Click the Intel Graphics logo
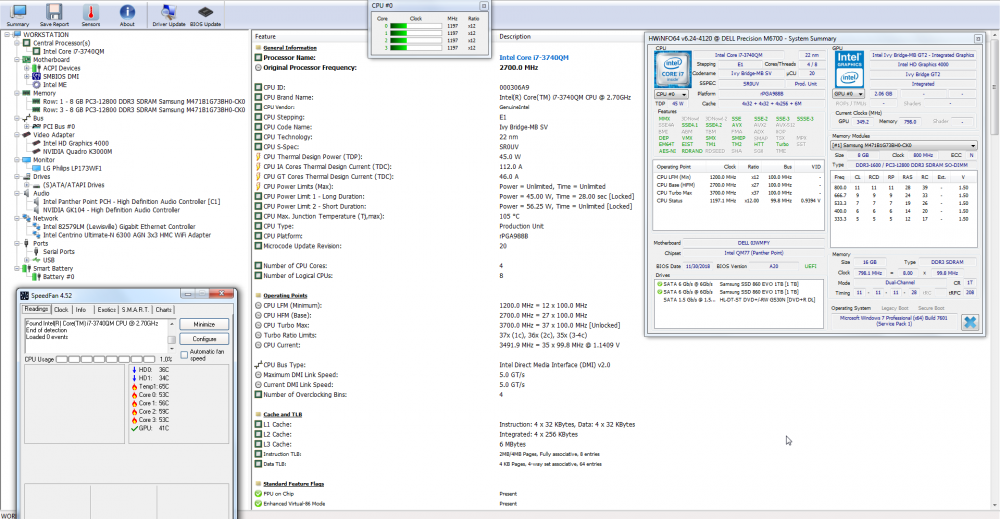The width and height of the screenshot is (1000, 519). [x=851, y=70]
